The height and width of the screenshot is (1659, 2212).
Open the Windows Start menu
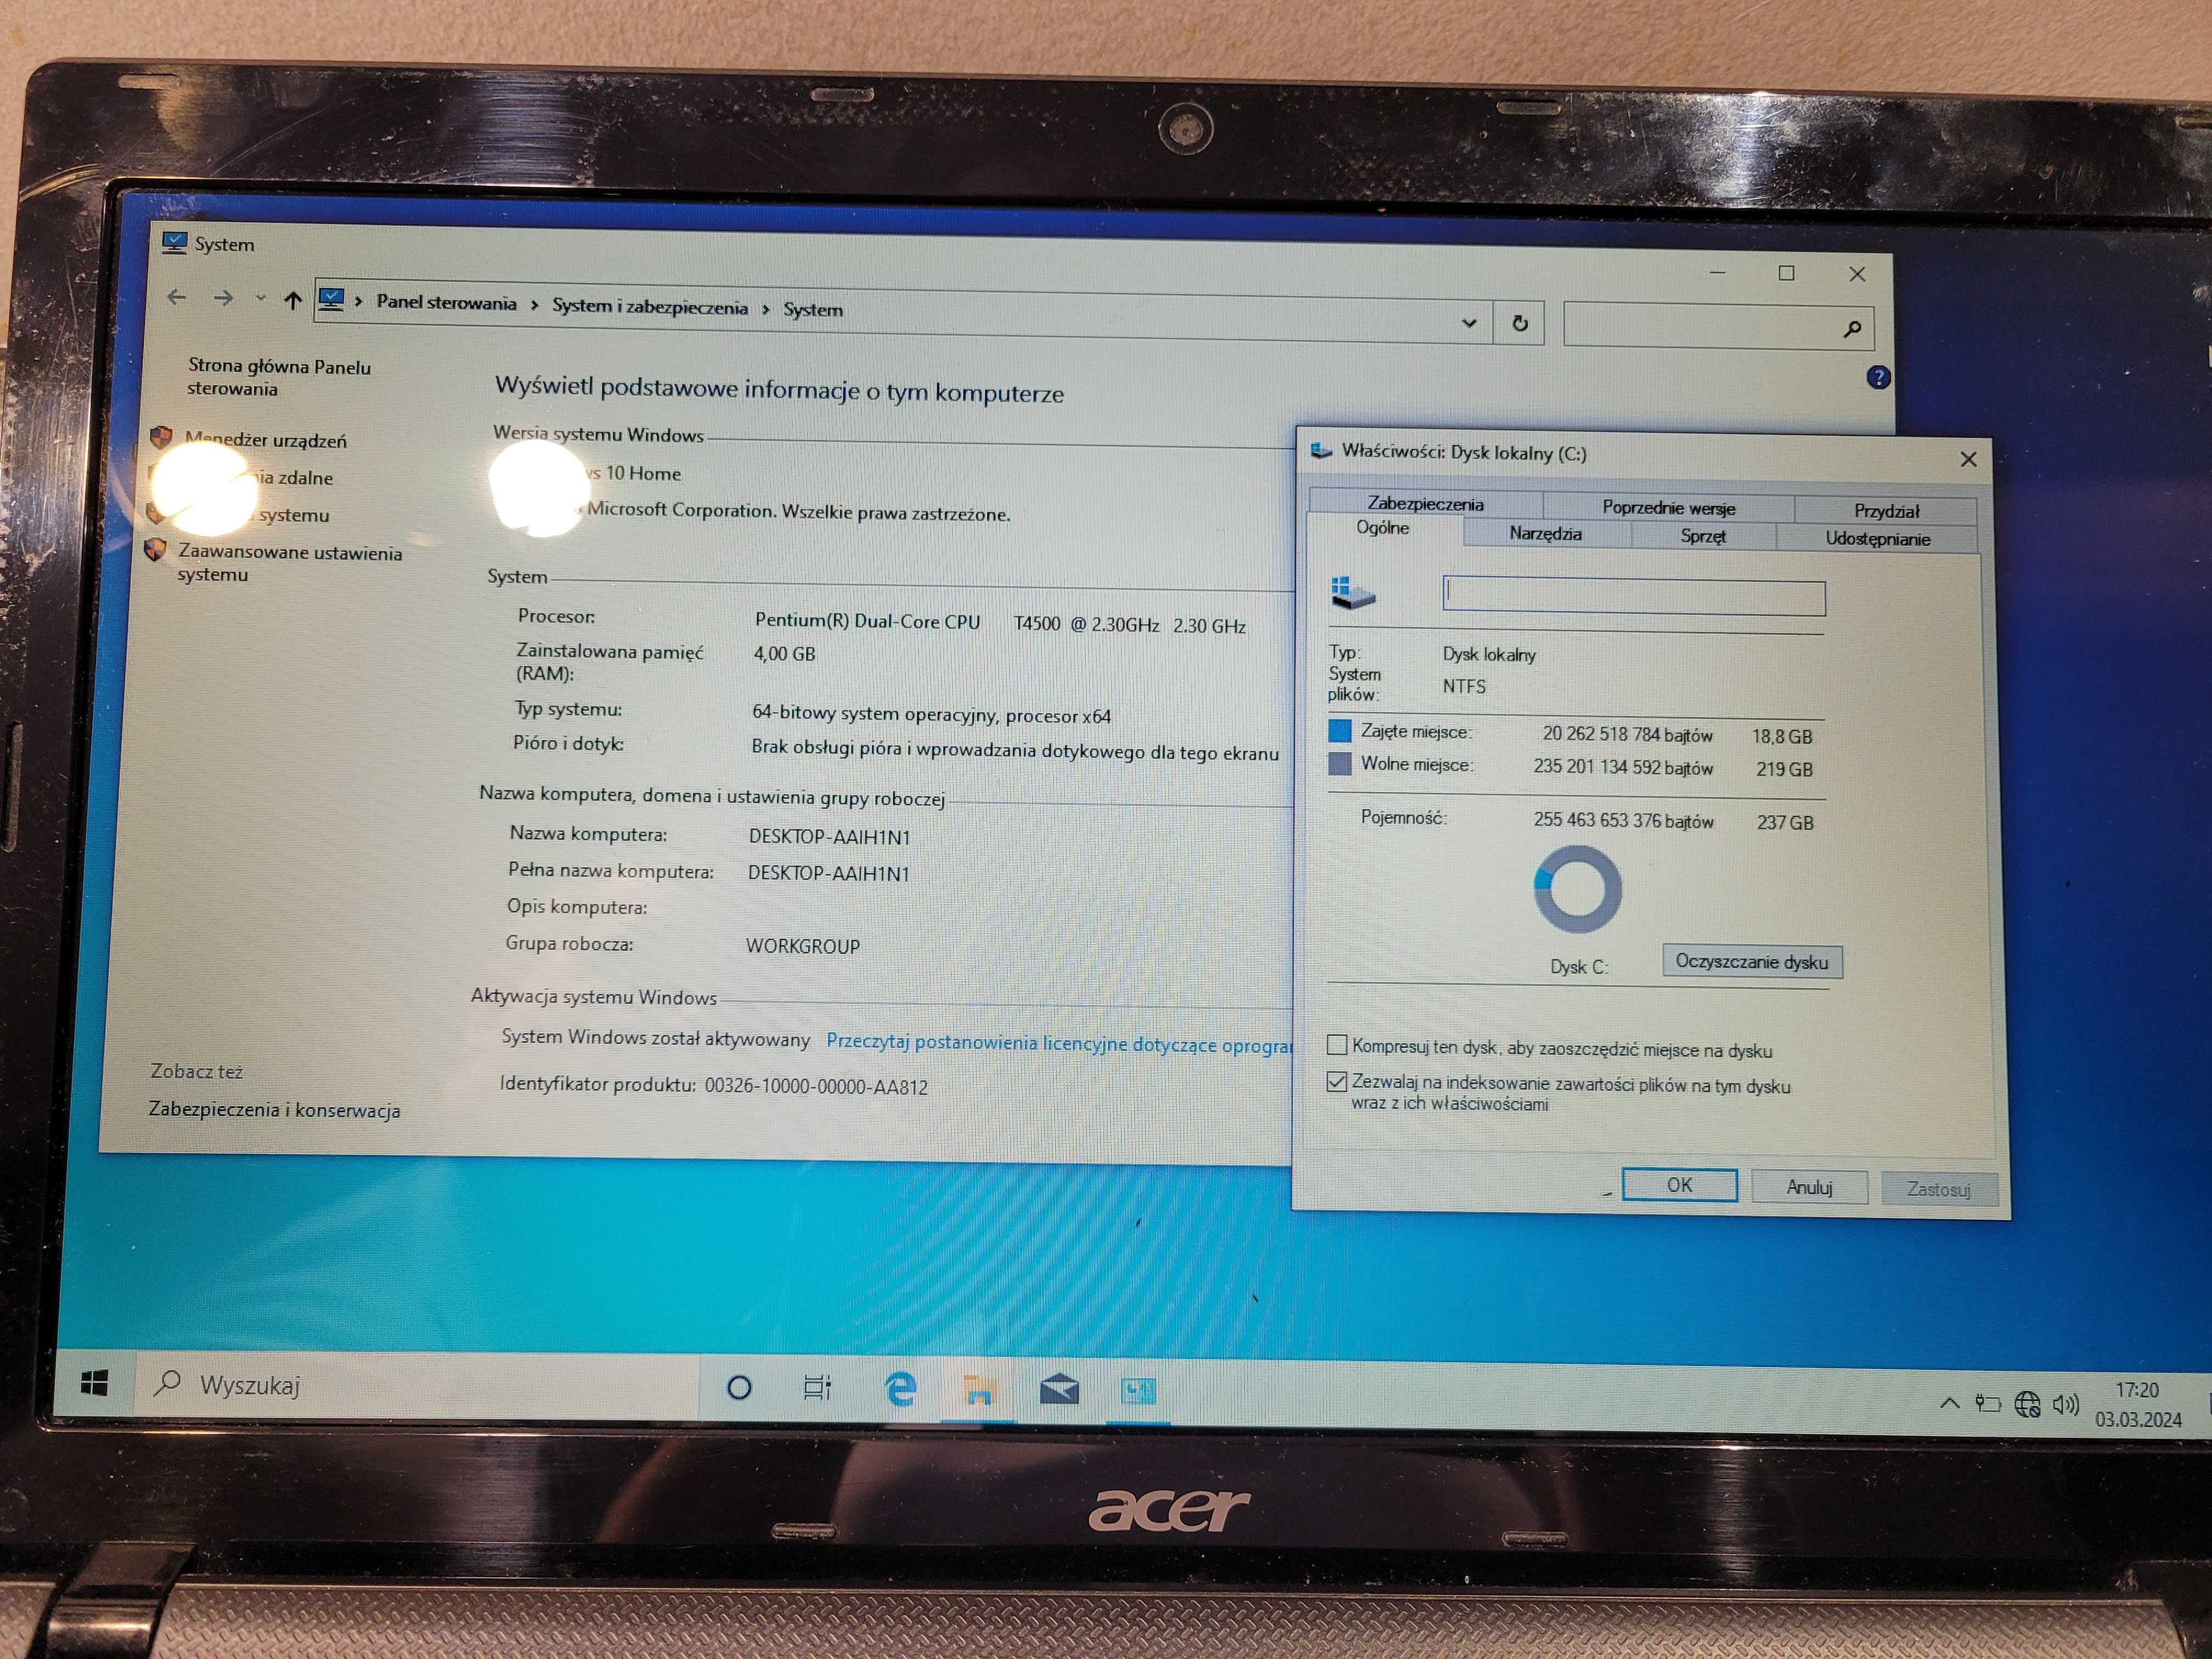[94, 1384]
